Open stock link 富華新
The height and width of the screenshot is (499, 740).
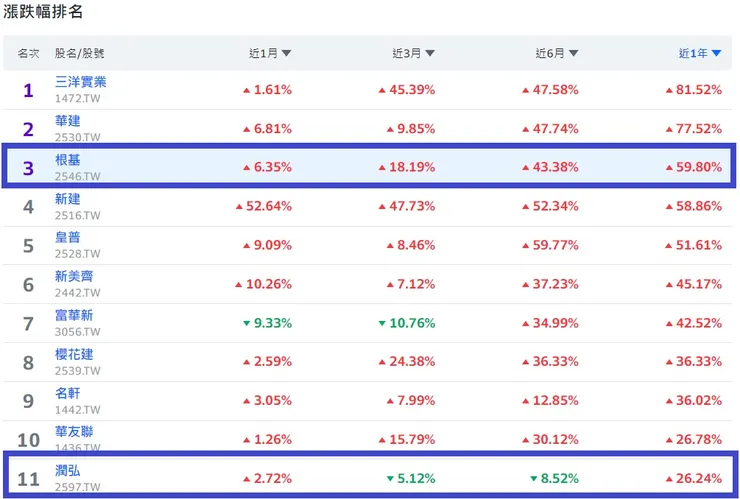74,315
